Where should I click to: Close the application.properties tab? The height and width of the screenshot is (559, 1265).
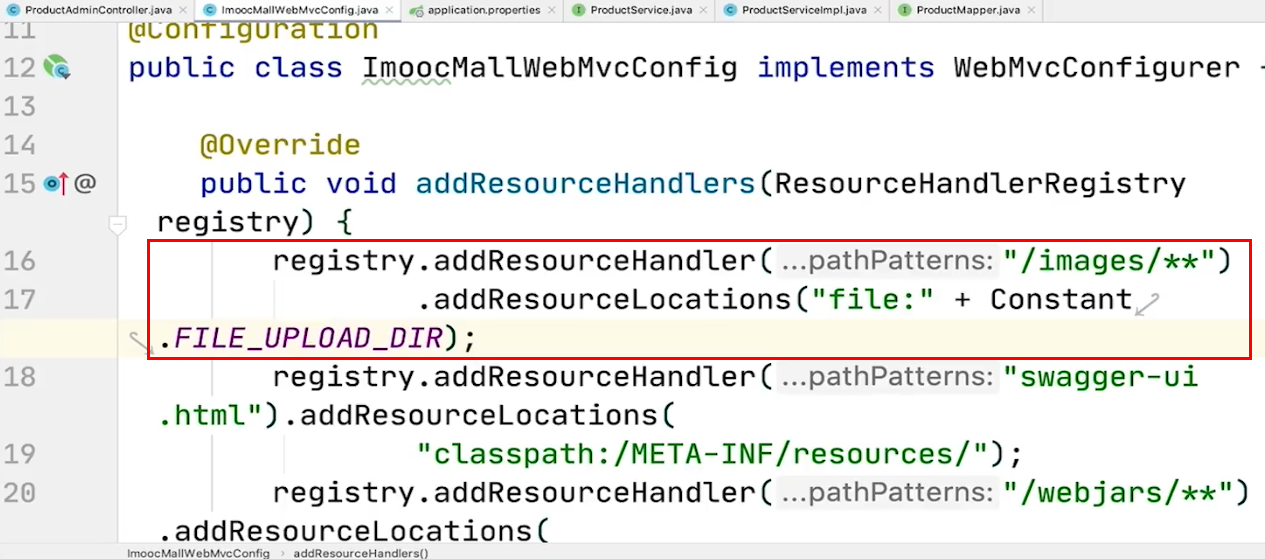click(x=553, y=10)
